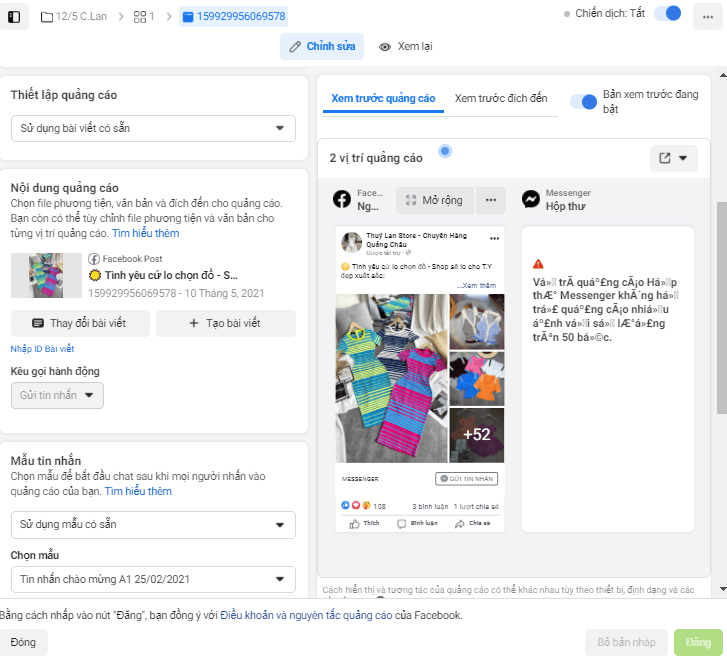Toggle the Bản xem trước preview switch
Image resolution: width=727 pixels, height=665 pixels.
tap(583, 102)
